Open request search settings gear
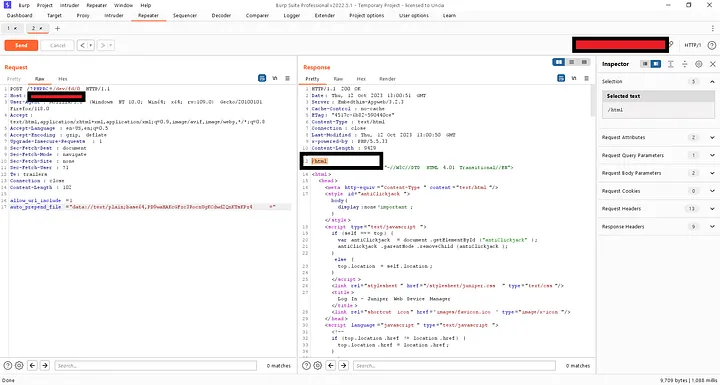720x385 pixels. (x=19, y=366)
